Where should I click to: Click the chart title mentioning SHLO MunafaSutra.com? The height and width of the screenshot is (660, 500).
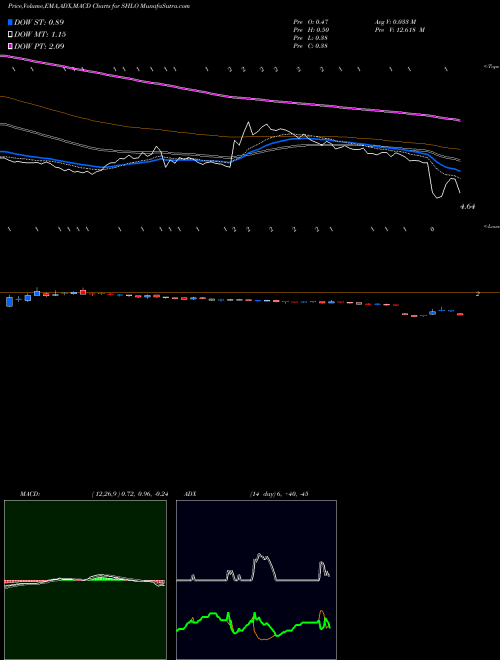(x=98, y=6)
